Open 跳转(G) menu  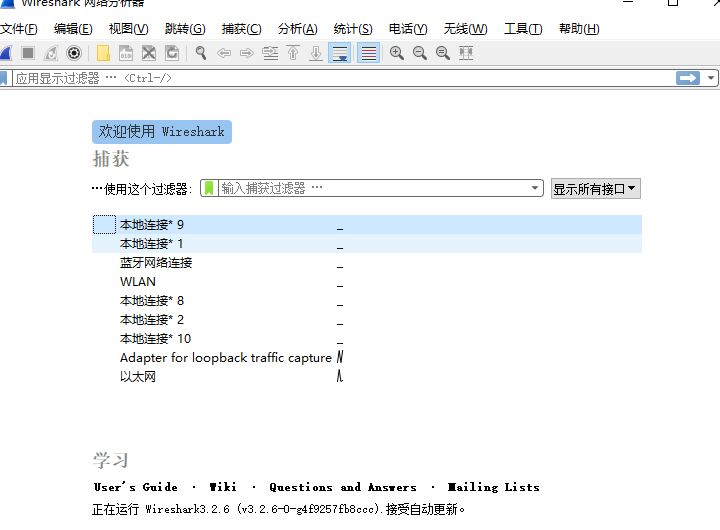[x=185, y=29]
